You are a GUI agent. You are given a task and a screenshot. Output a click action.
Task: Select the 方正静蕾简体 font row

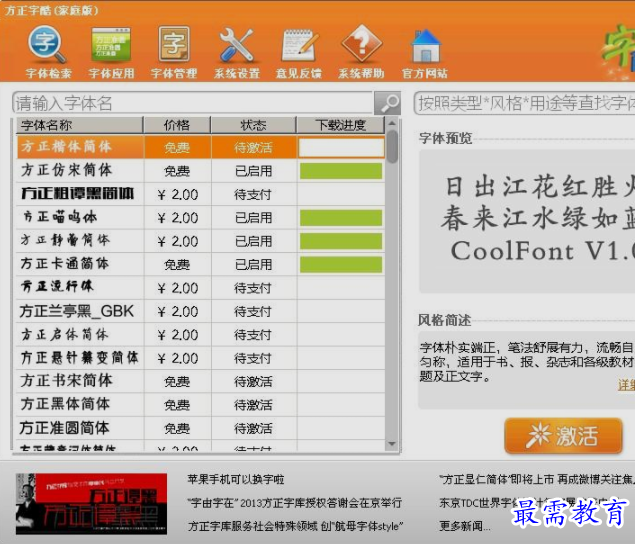click(201, 241)
